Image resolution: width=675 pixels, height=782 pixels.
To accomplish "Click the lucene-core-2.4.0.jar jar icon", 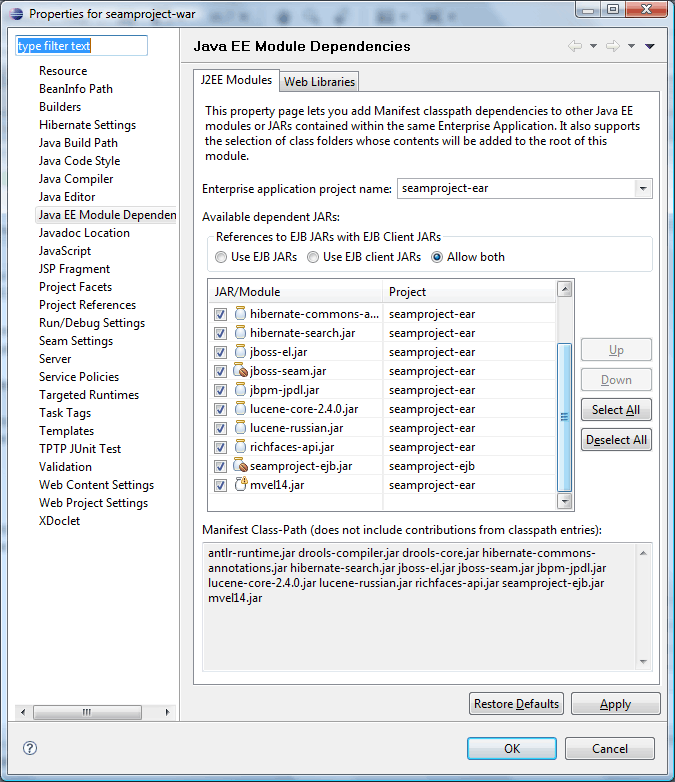I will [240, 408].
